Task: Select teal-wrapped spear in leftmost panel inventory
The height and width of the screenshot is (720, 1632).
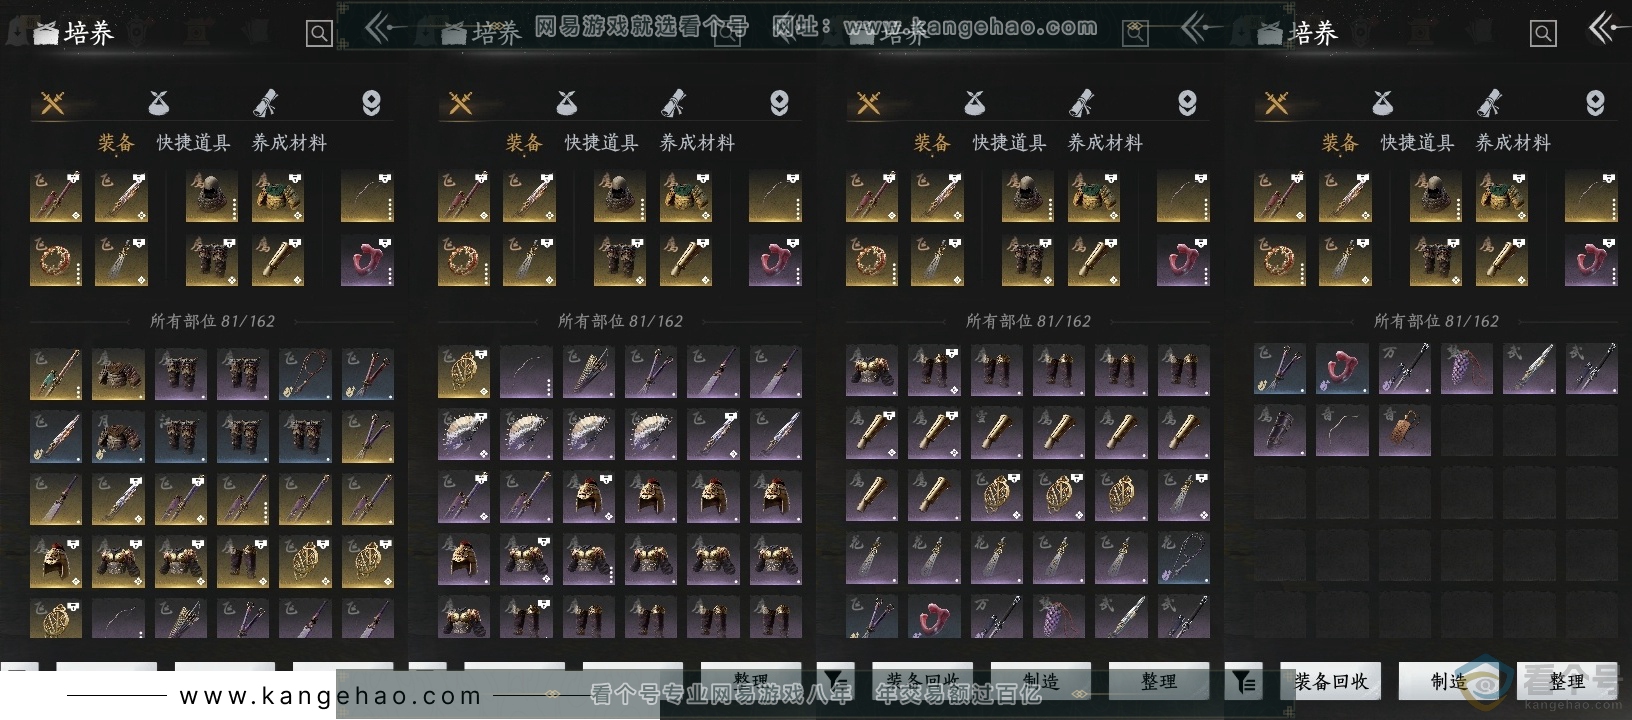Action: [56, 374]
